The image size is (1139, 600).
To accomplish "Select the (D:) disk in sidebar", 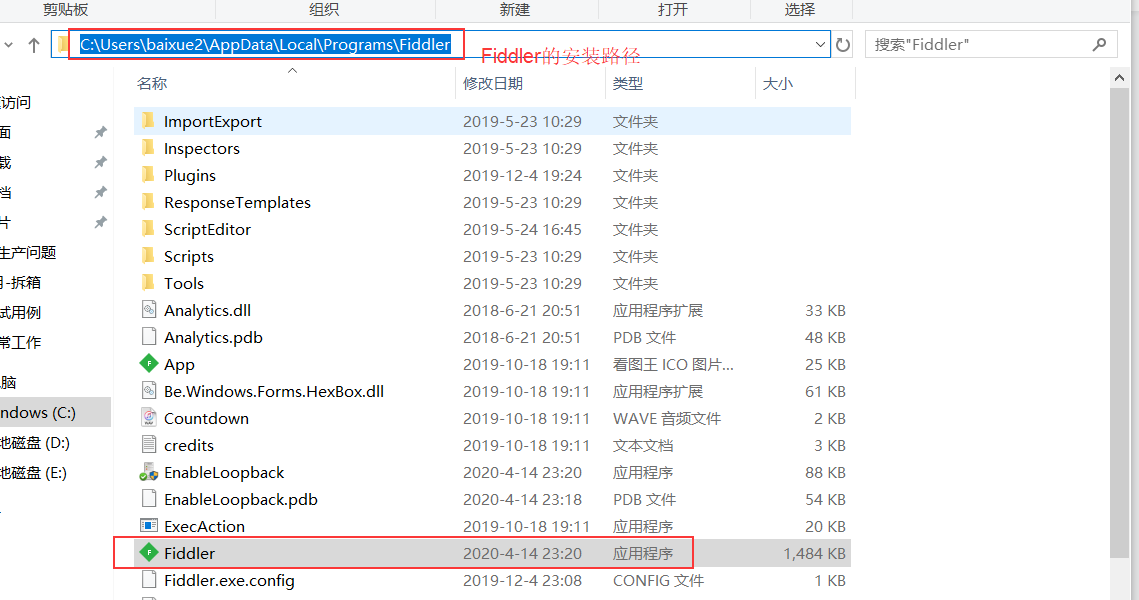I will 34,442.
